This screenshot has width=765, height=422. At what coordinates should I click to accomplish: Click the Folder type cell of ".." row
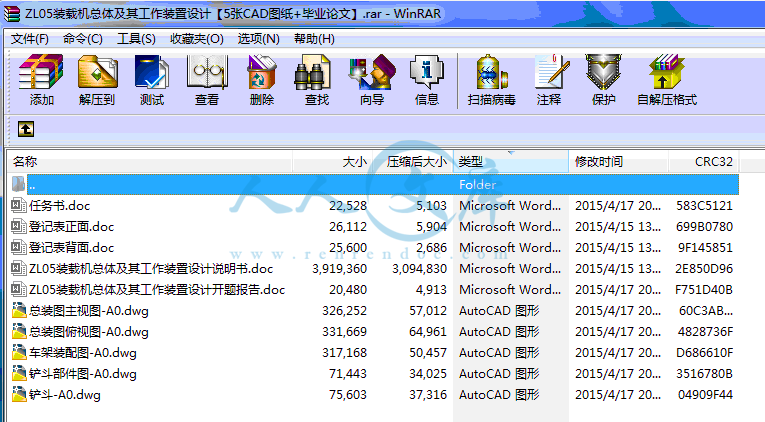coord(477,184)
